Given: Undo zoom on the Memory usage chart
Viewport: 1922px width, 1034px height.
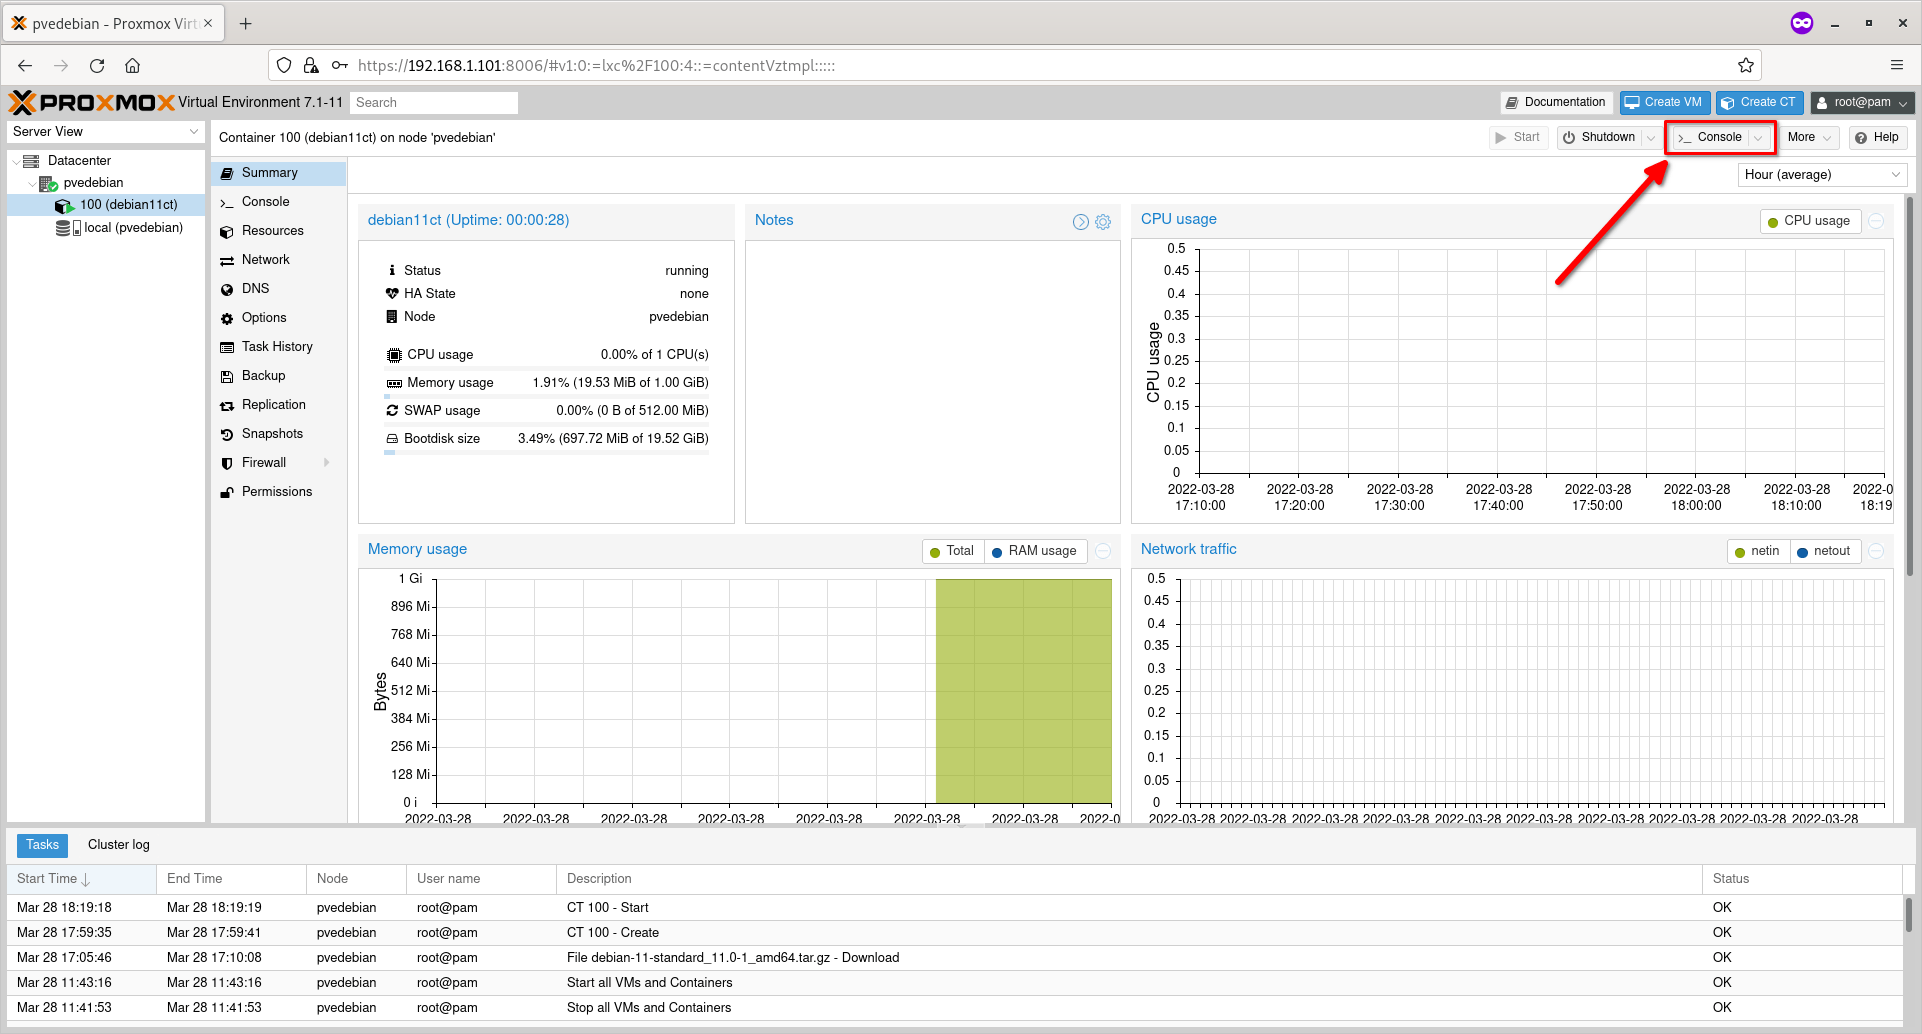Looking at the screenshot, I should [x=1103, y=551].
